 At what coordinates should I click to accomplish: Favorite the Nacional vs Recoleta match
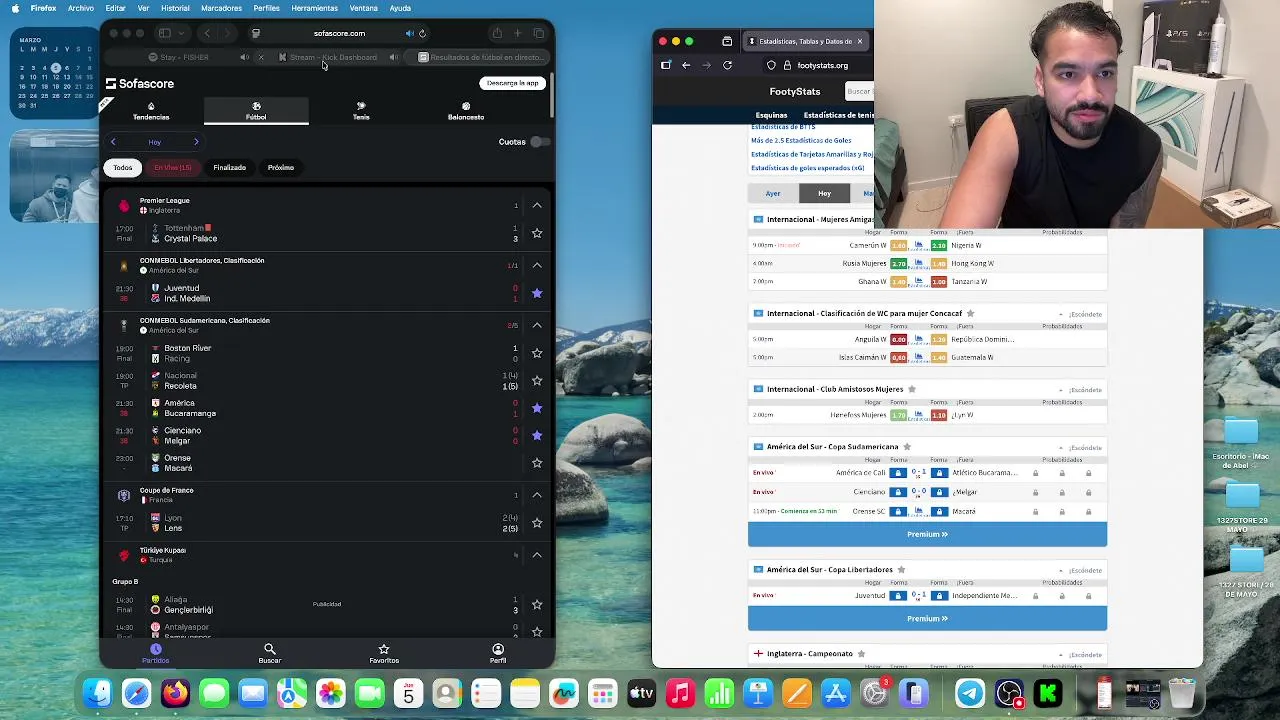click(537, 380)
